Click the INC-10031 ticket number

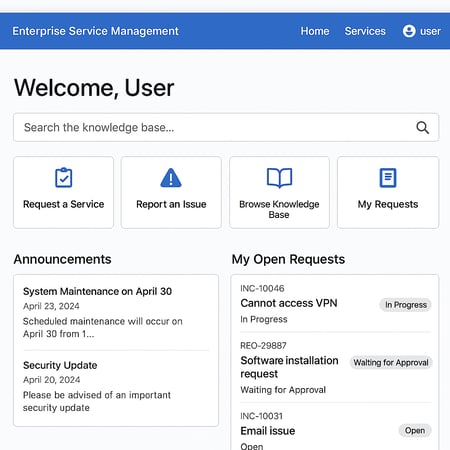[261, 416]
